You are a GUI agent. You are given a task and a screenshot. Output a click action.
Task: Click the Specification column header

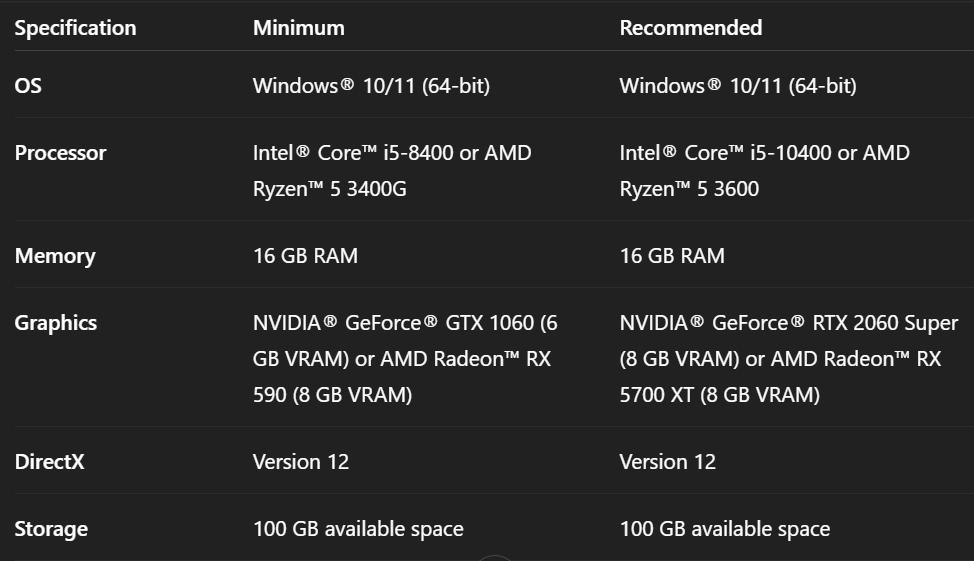point(75,28)
